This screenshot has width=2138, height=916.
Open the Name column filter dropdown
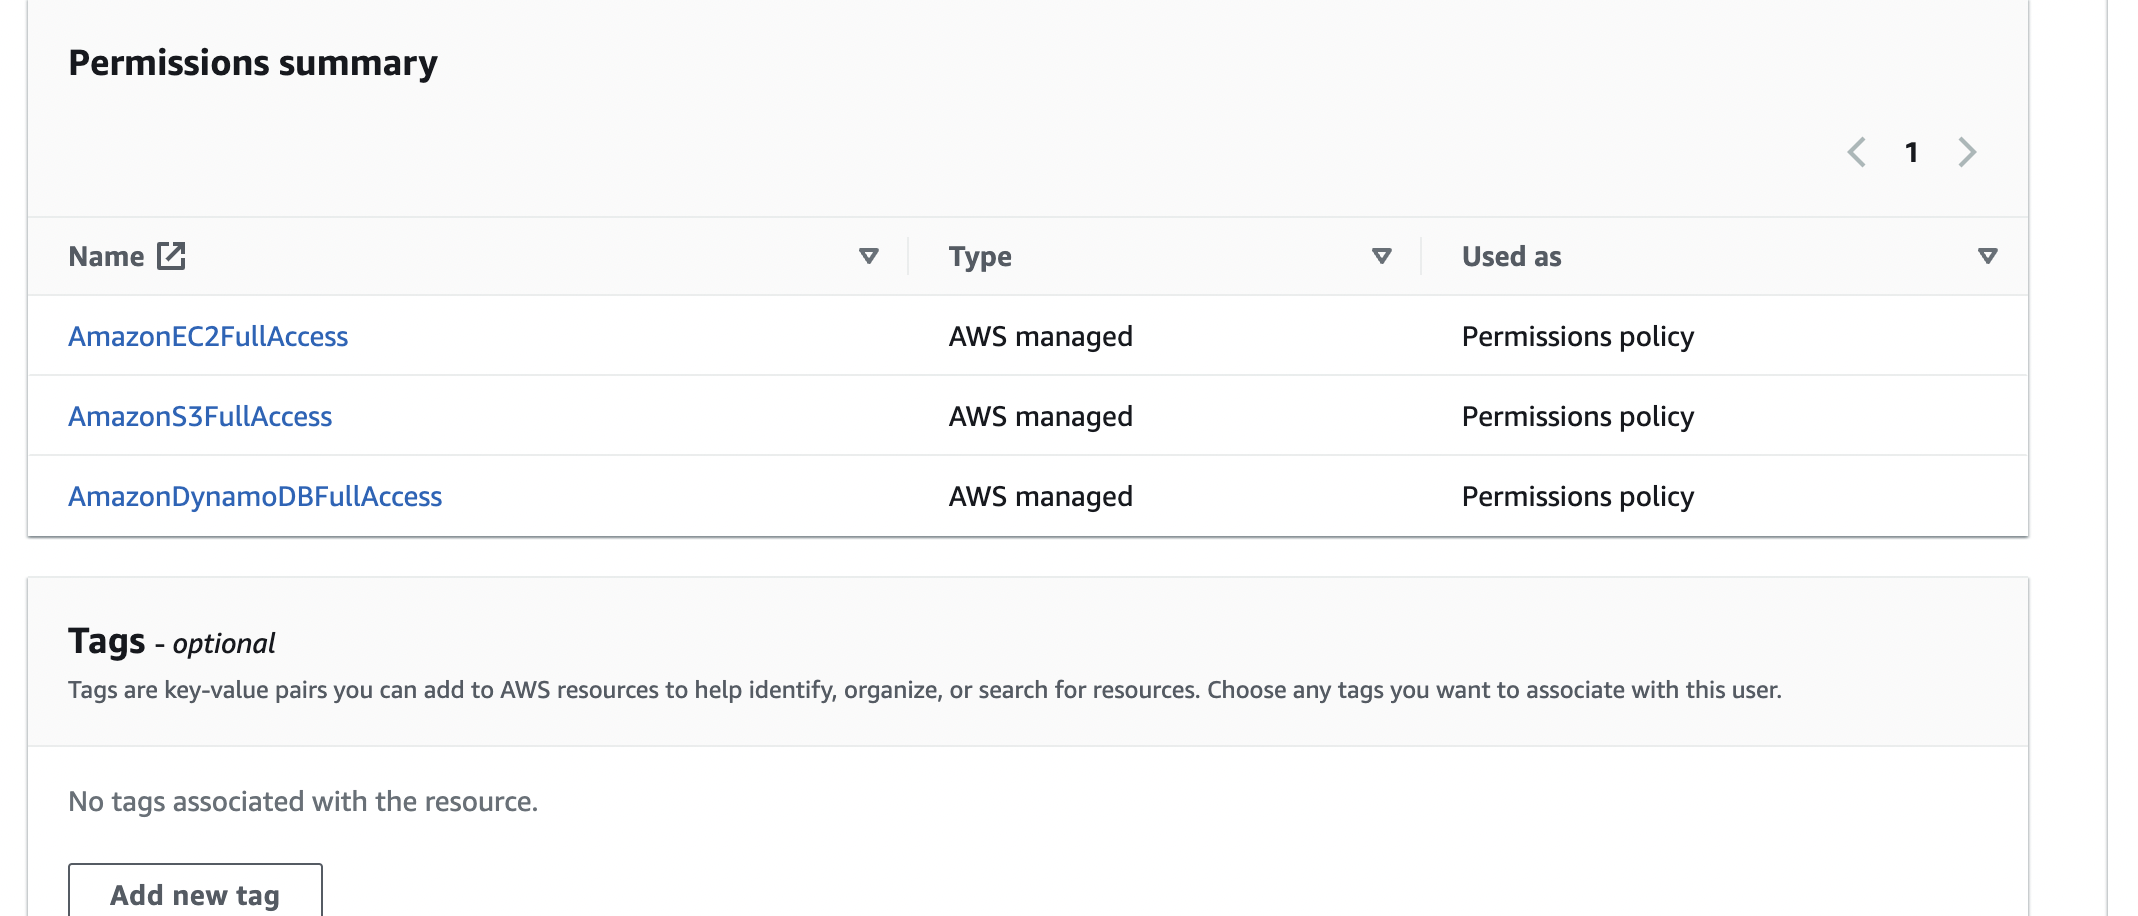coord(868,256)
